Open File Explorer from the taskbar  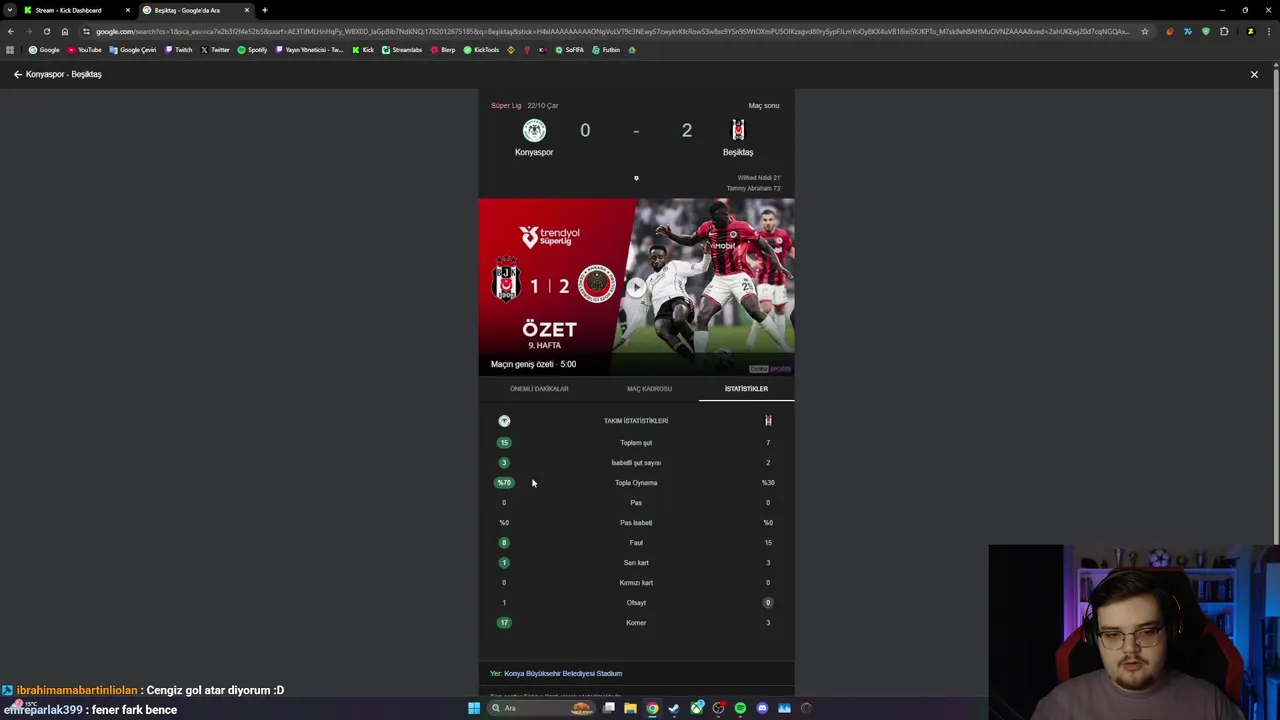tap(630, 708)
